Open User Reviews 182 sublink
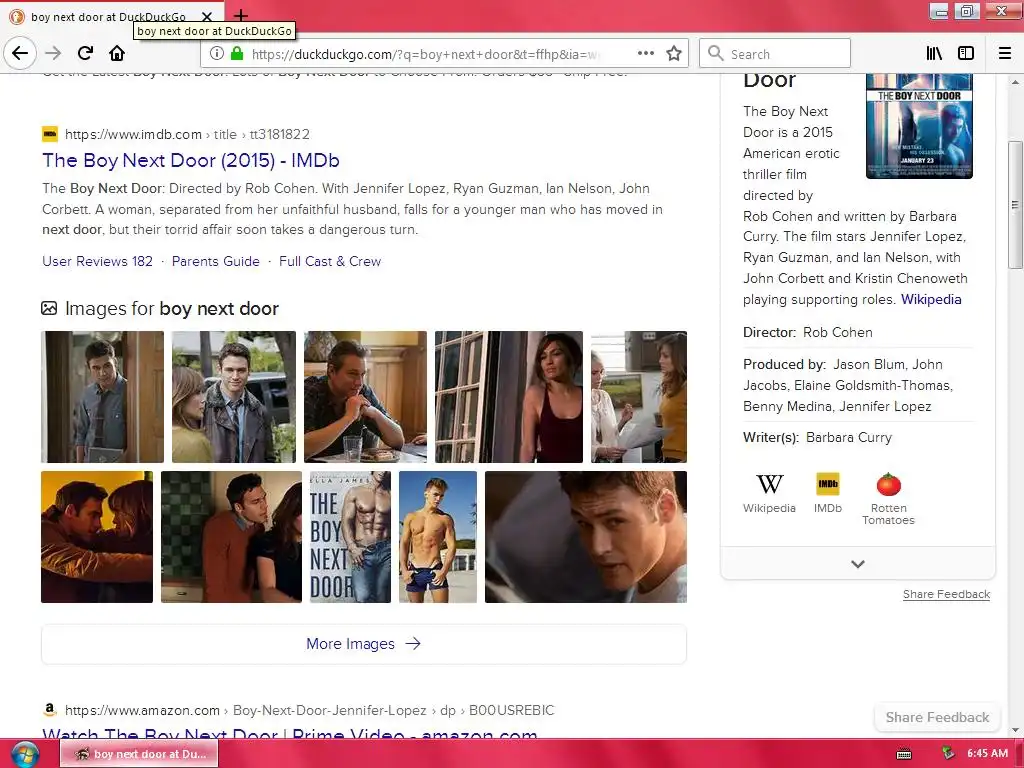Image resolution: width=1024 pixels, height=768 pixels. (x=97, y=261)
